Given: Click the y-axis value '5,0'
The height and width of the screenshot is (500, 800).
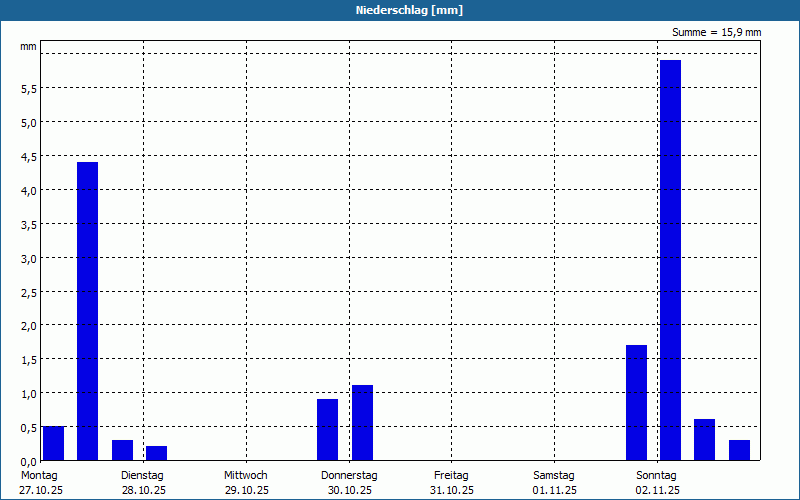Looking at the screenshot, I should click(29, 123).
